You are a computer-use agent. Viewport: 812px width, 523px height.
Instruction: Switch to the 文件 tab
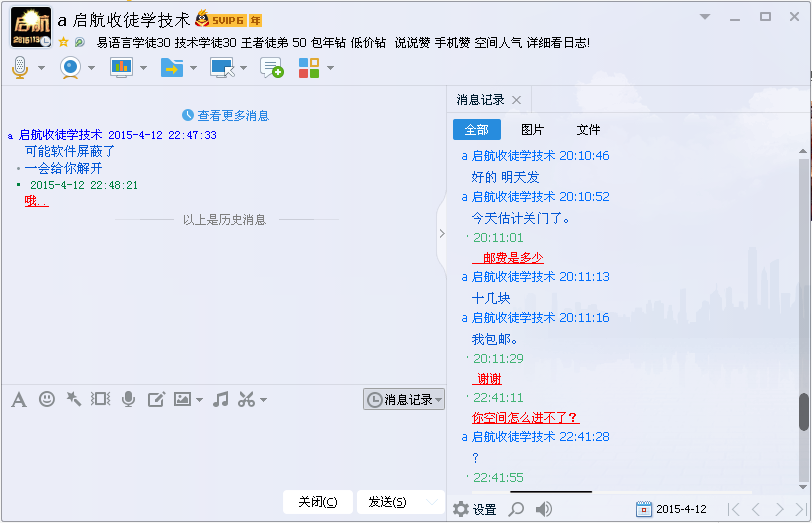click(x=588, y=129)
